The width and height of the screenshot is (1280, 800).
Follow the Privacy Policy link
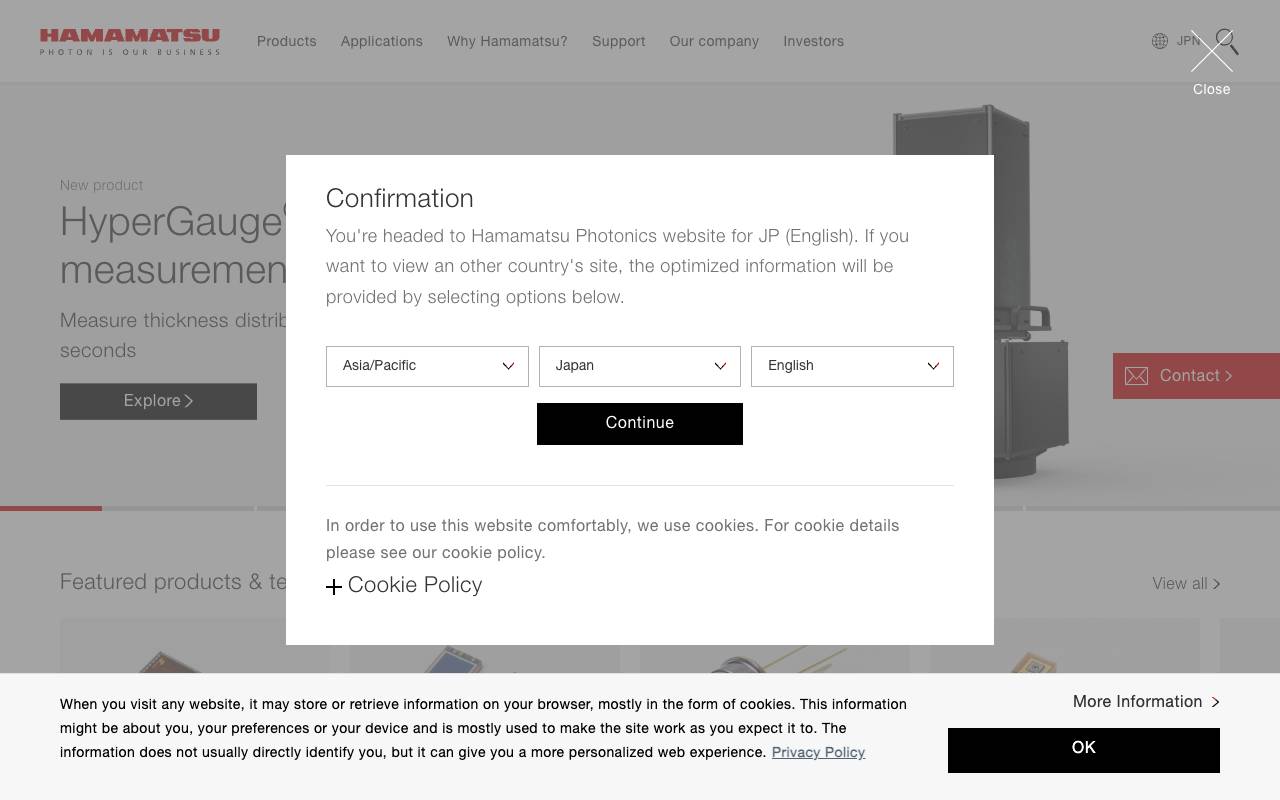click(818, 753)
